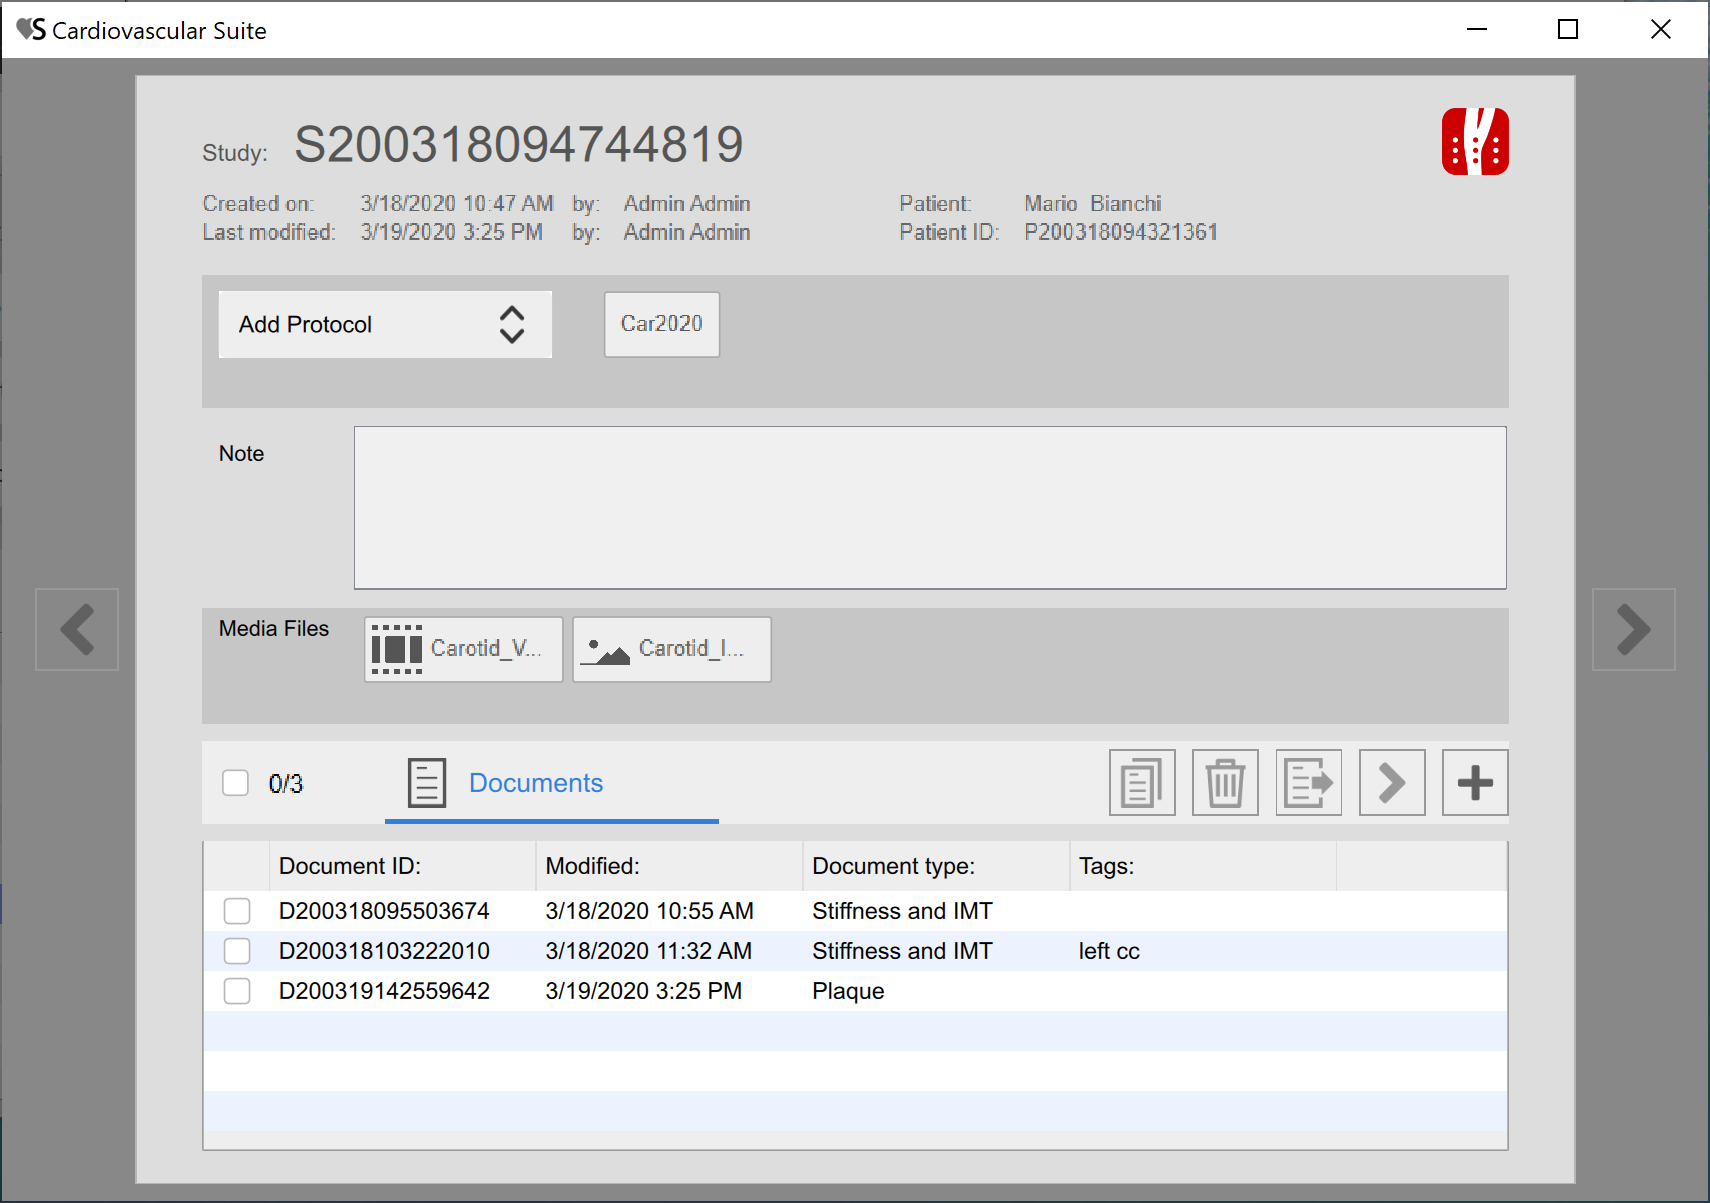Click the open document arrow icon

coord(1391,783)
